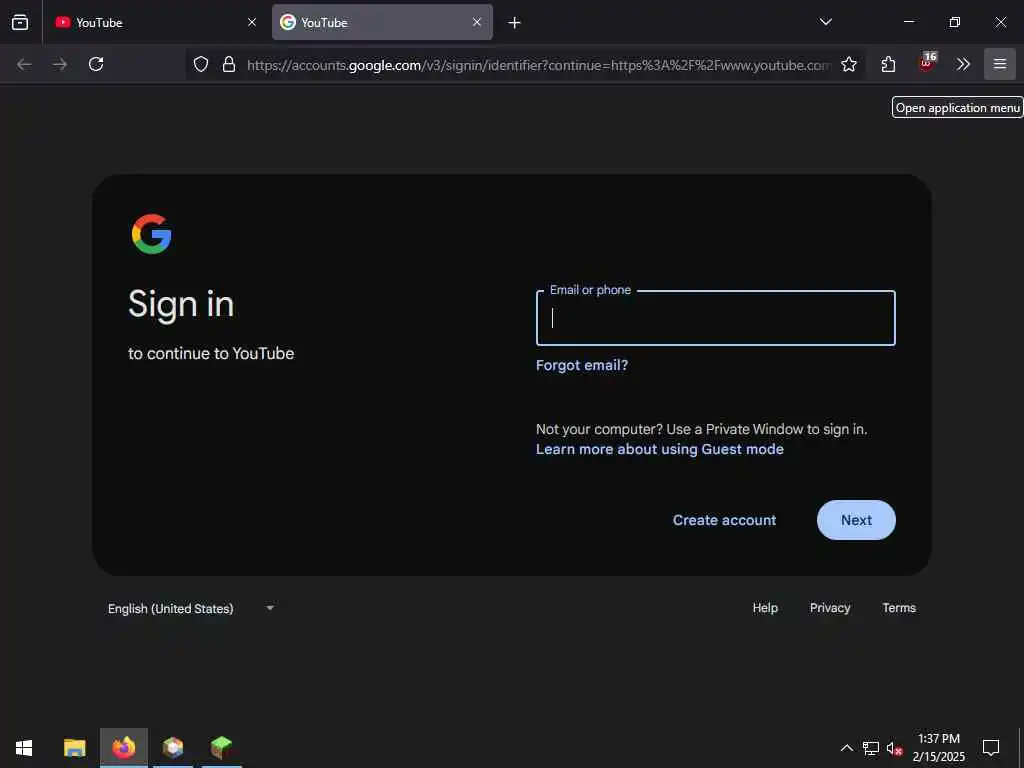Viewport: 1024px width, 768px height.
Task: Focus the Email or phone field
Action: 716,318
